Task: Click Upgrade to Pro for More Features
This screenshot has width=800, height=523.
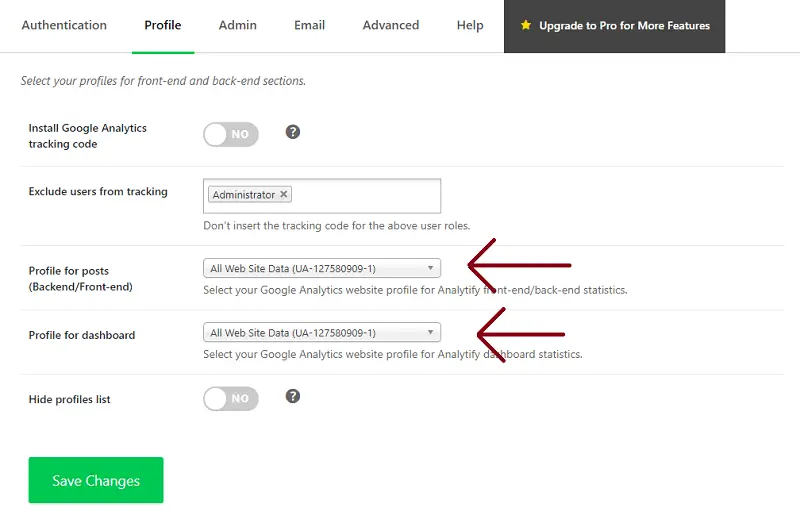Action: [x=624, y=26]
